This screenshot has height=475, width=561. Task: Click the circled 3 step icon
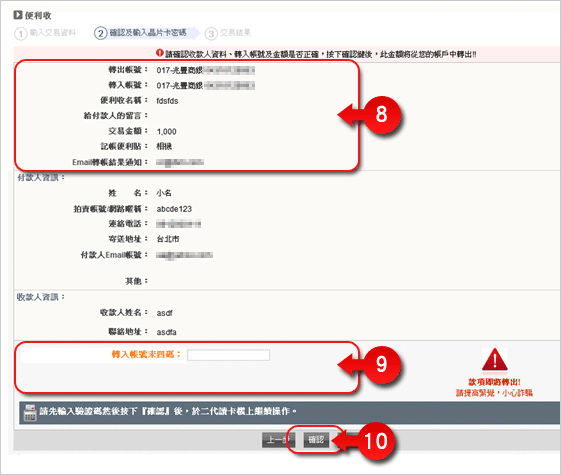[x=211, y=34]
